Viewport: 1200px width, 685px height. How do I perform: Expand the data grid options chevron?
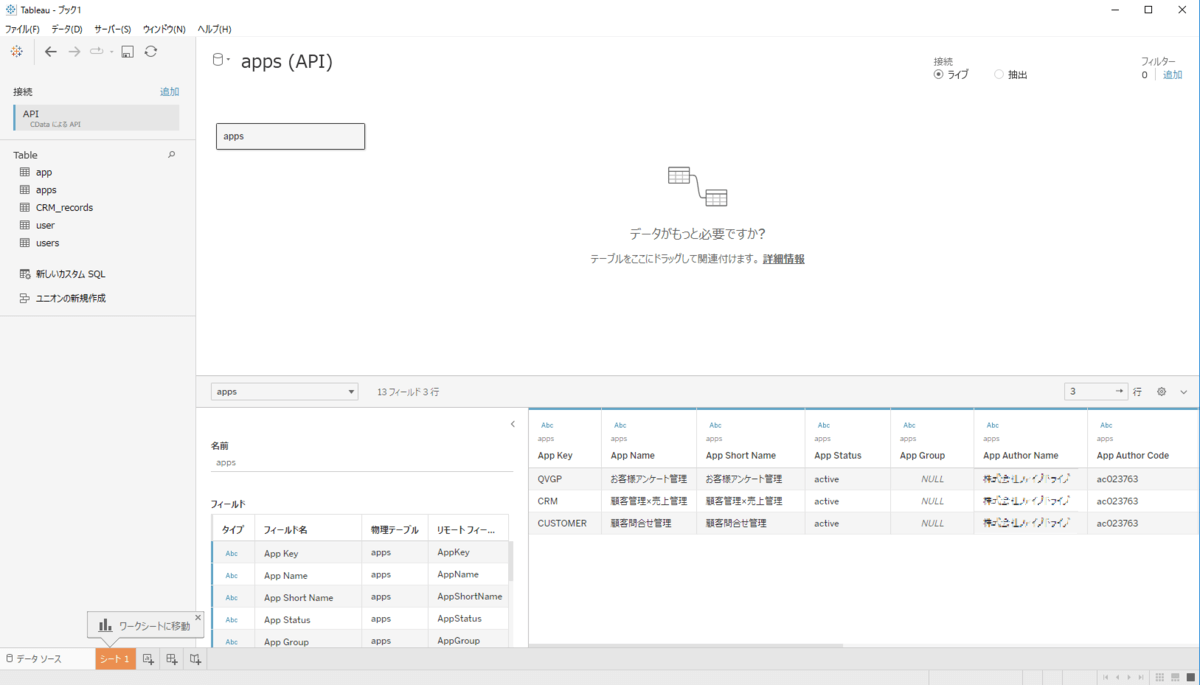click(1184, 392)
